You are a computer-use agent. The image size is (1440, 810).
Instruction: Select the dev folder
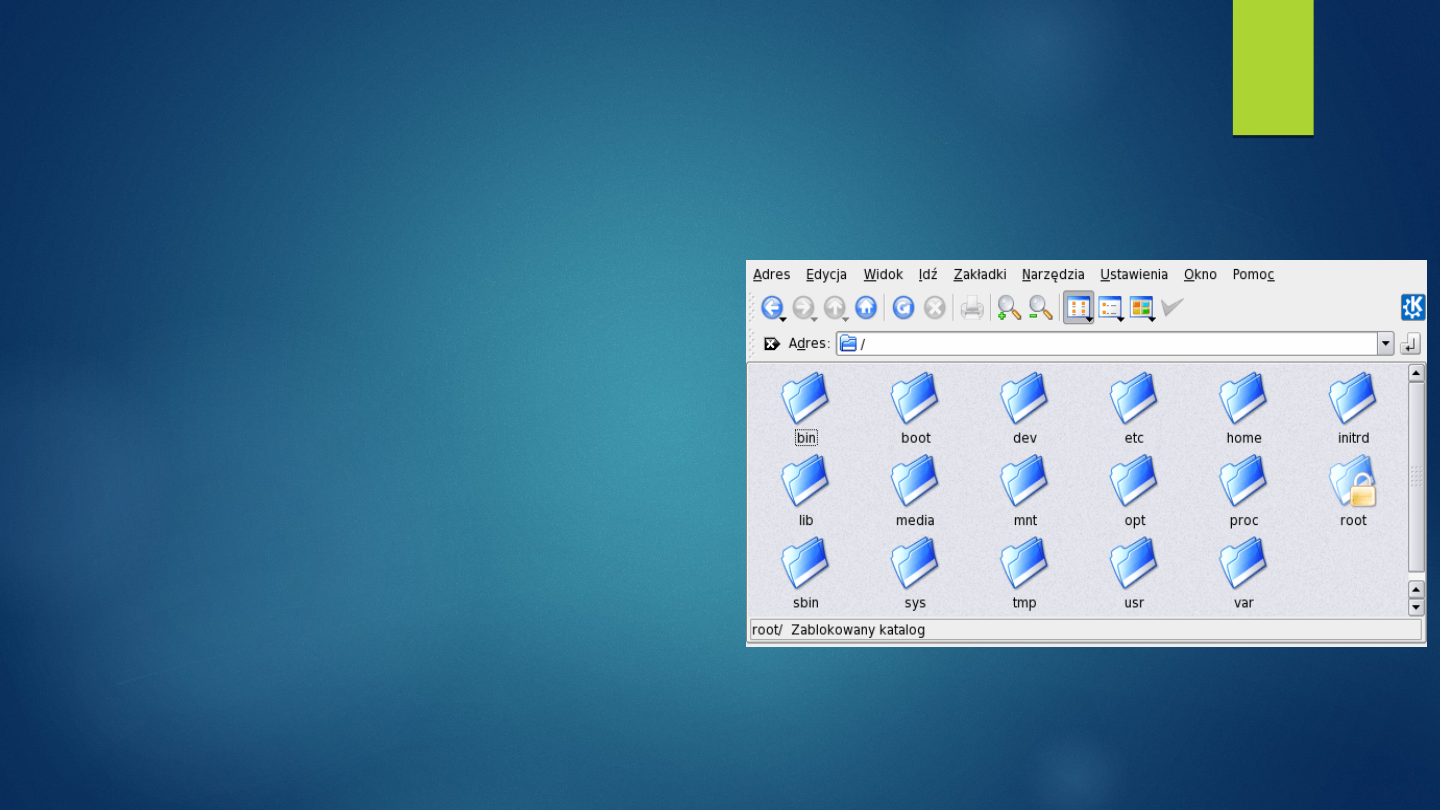click(x=1024, y=409)
